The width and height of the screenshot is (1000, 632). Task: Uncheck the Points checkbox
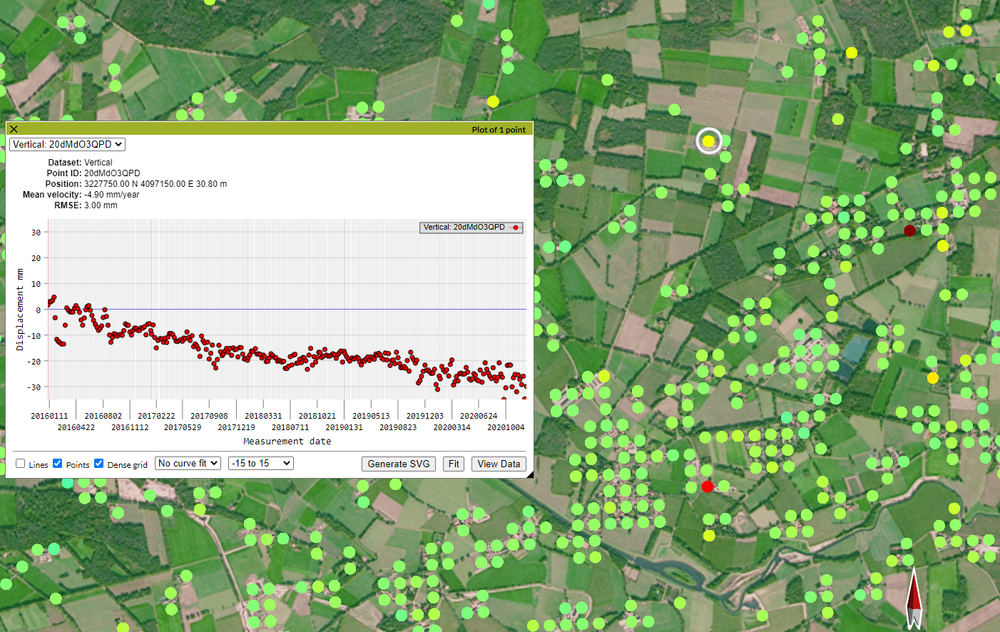tap(57, 464)
